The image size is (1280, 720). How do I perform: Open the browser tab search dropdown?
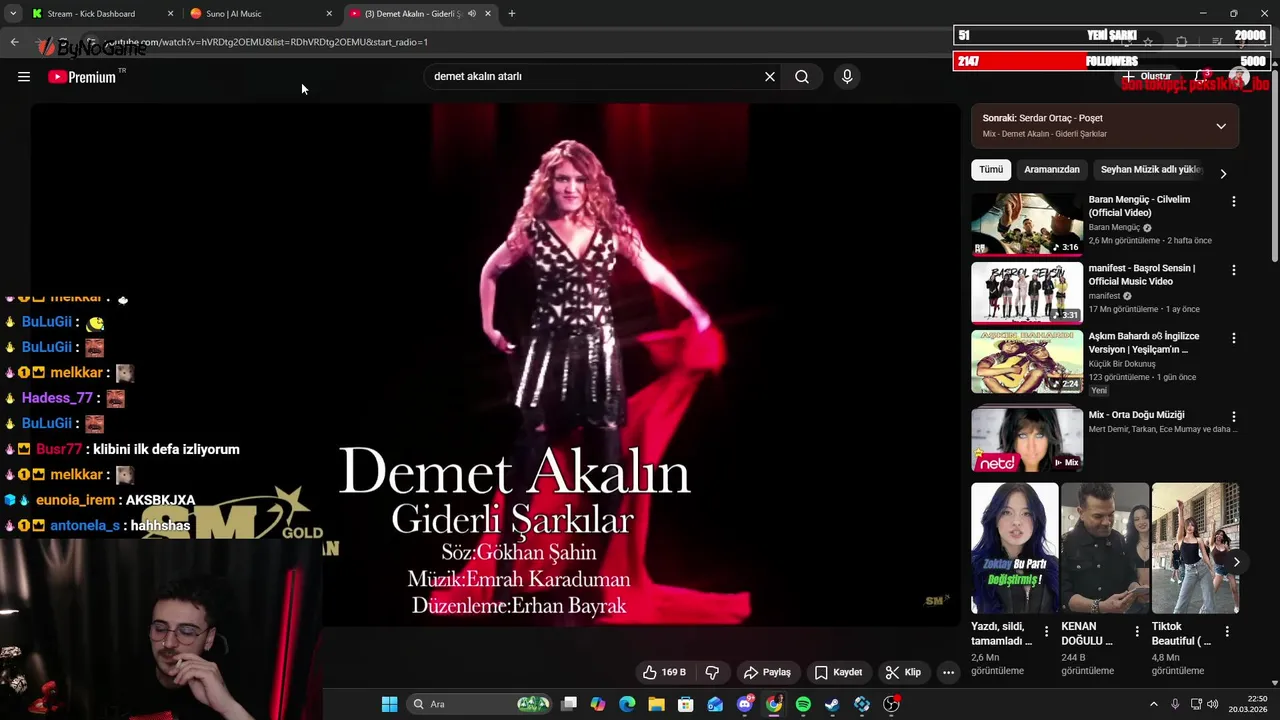12,14
